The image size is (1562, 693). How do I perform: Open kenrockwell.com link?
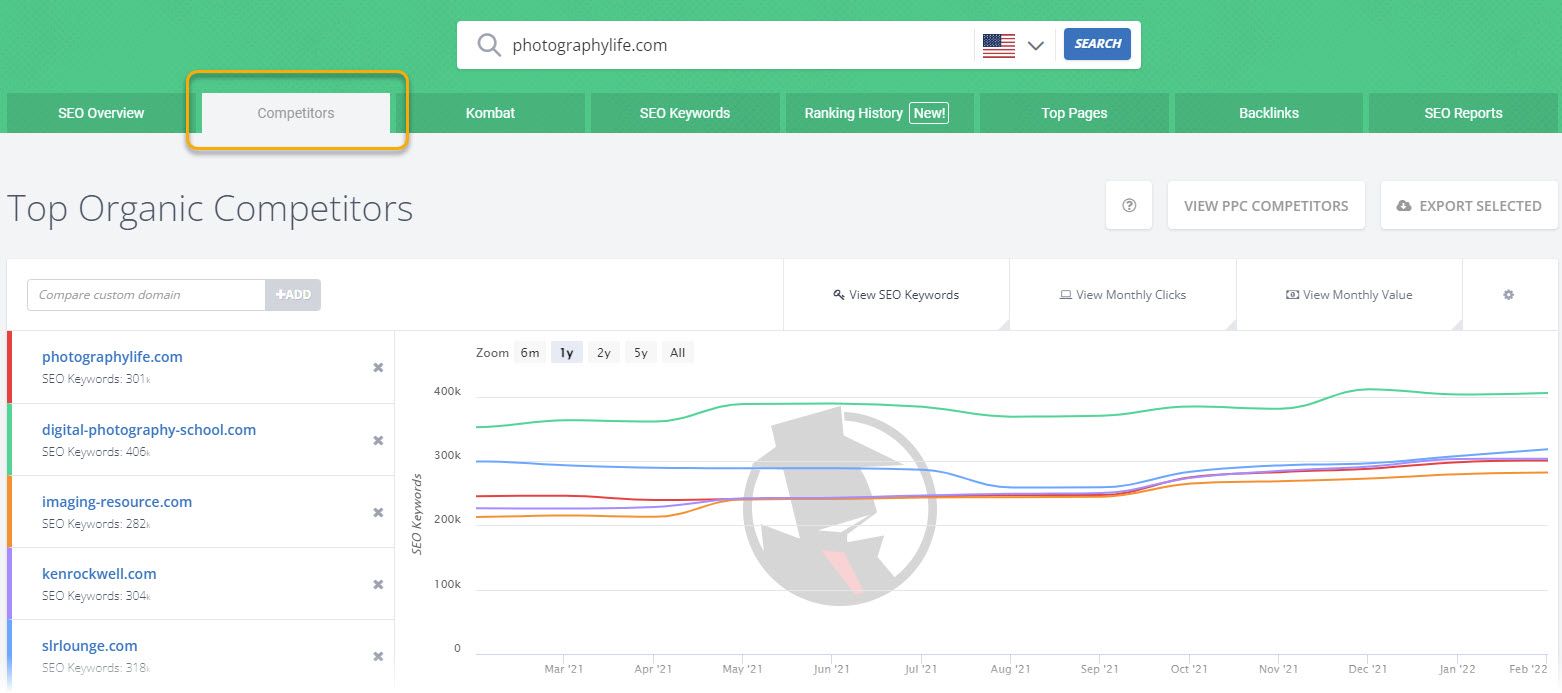coord(99,574)
